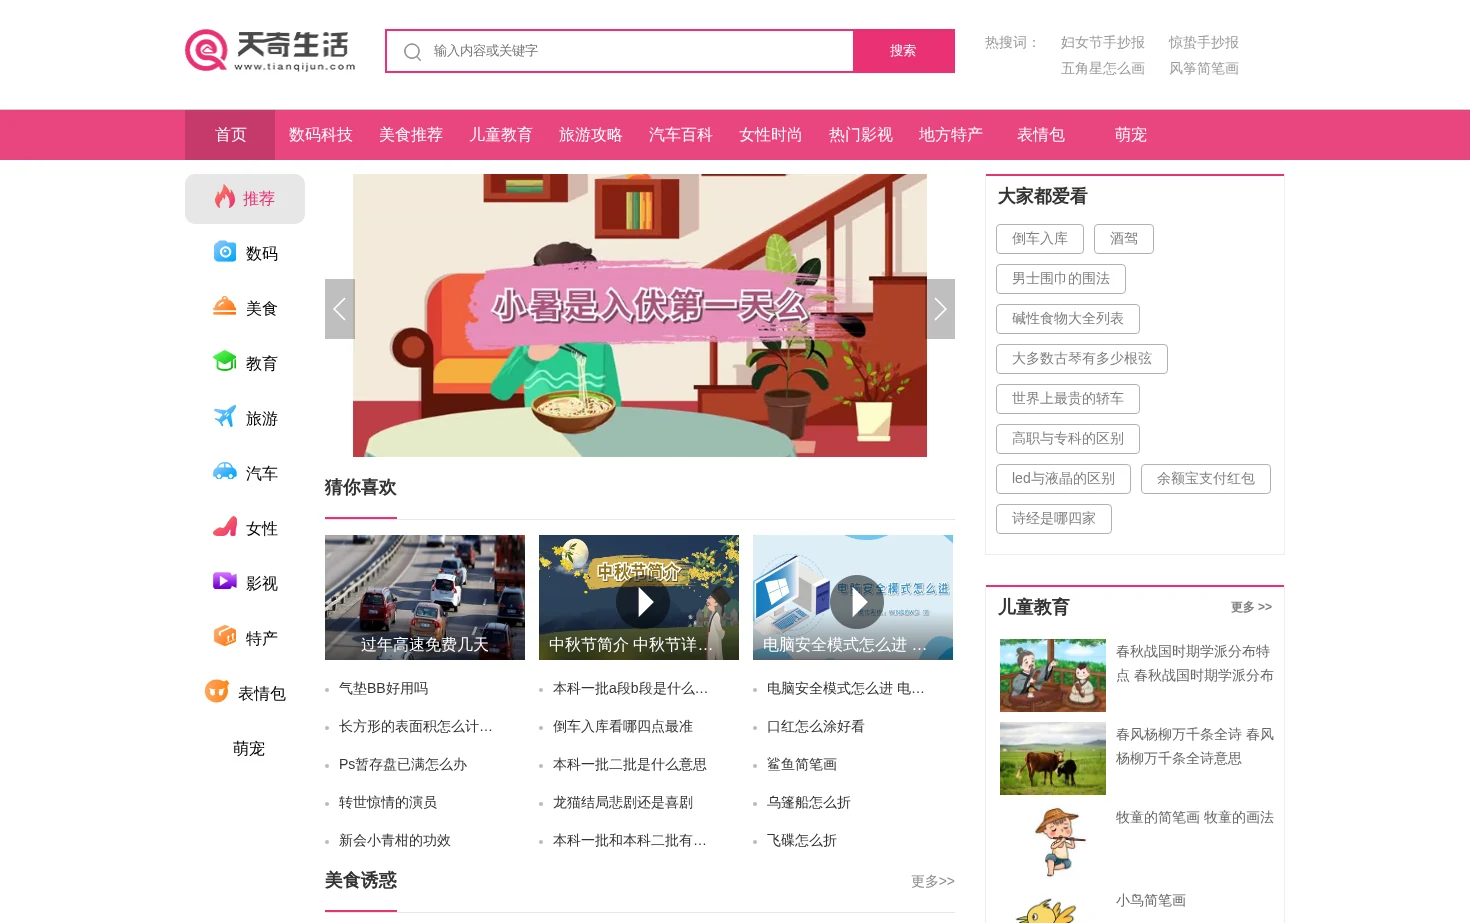Screen dimensions: 1470x923
Task: Open the 春秋战国时期学派分布 article thumbnail
Action: 1053,675
